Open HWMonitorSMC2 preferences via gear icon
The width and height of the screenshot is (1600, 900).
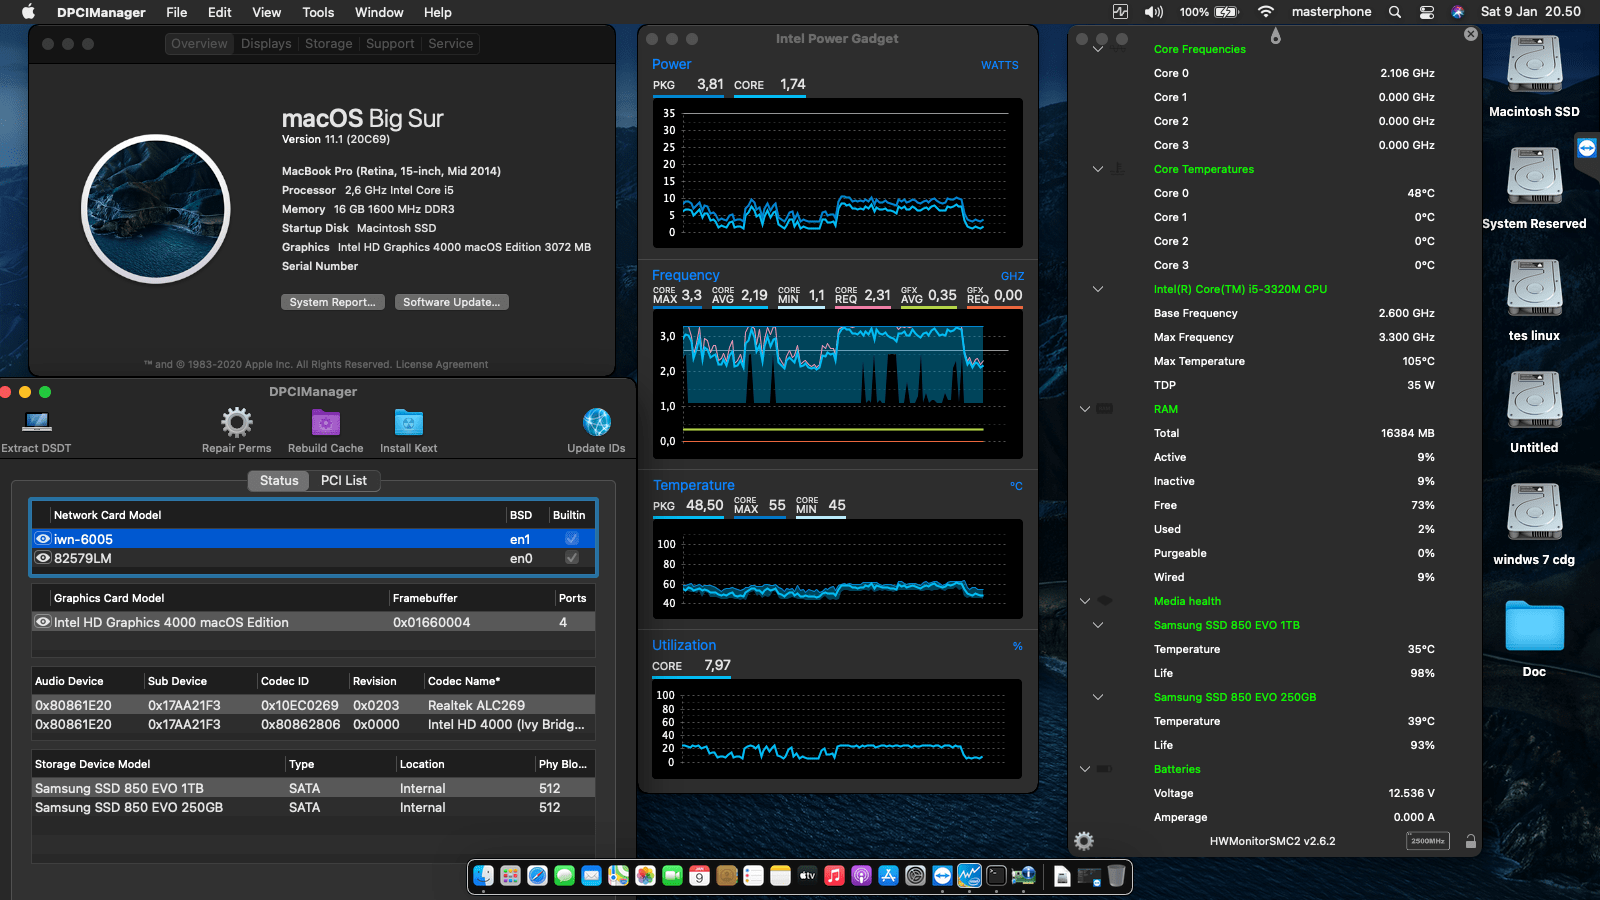click(x=1084, y=841)
